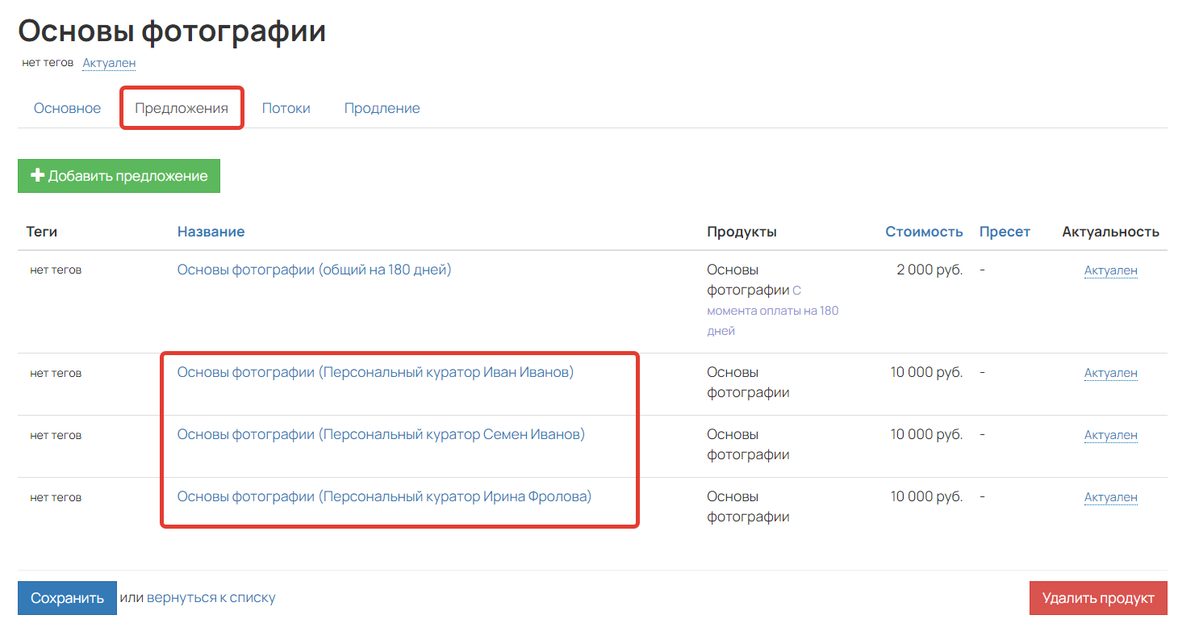Screen dimensions: 1199x636
Task: Click the Актуален status link under the title
Action: pos(109,63)
